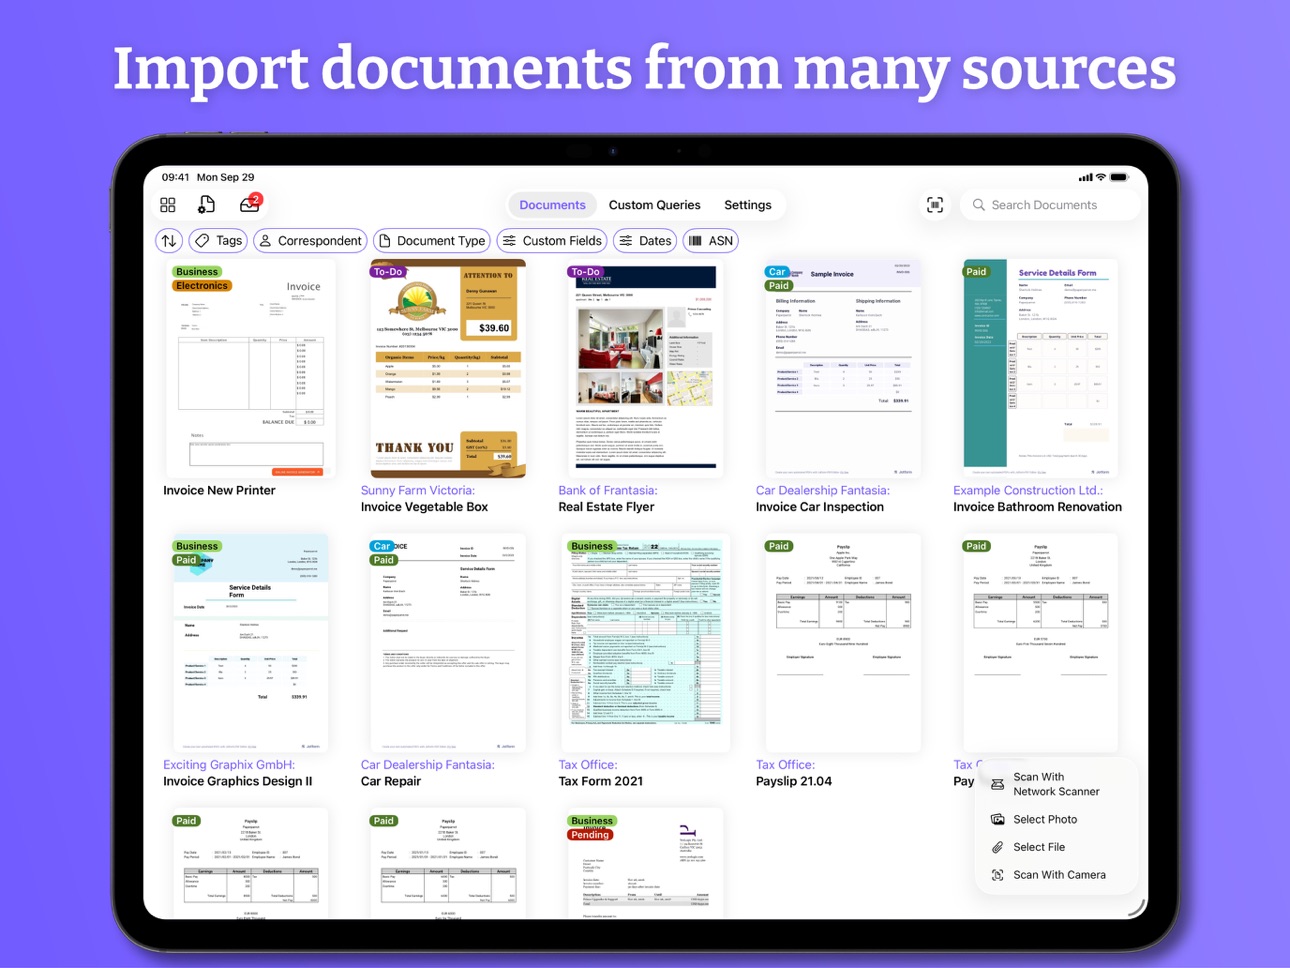Screen dimensions: 1290x968
Task: Check the Wi-Fi indicator in the status bar
Action: tap(1101, 177)
